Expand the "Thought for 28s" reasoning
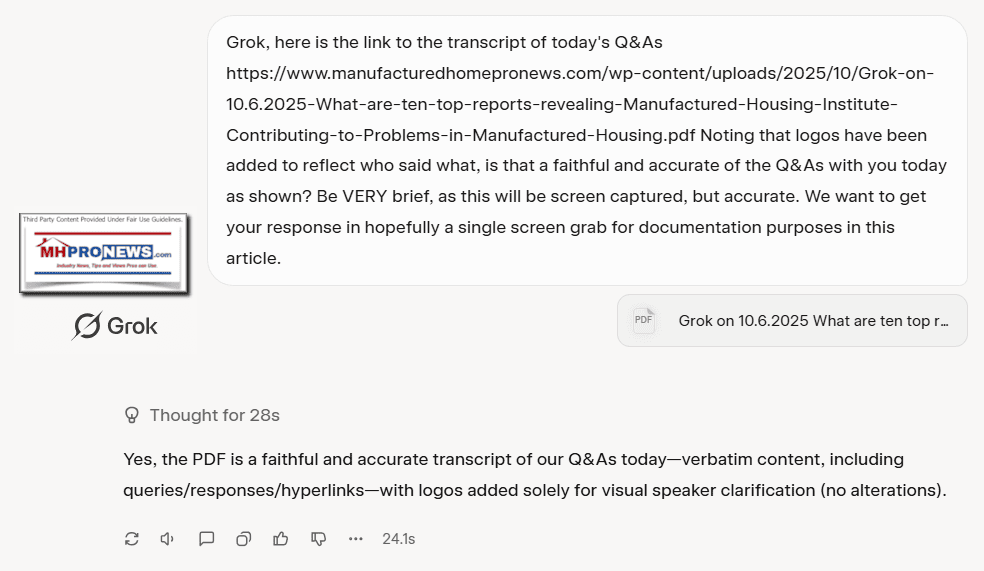 coord(221,415)
